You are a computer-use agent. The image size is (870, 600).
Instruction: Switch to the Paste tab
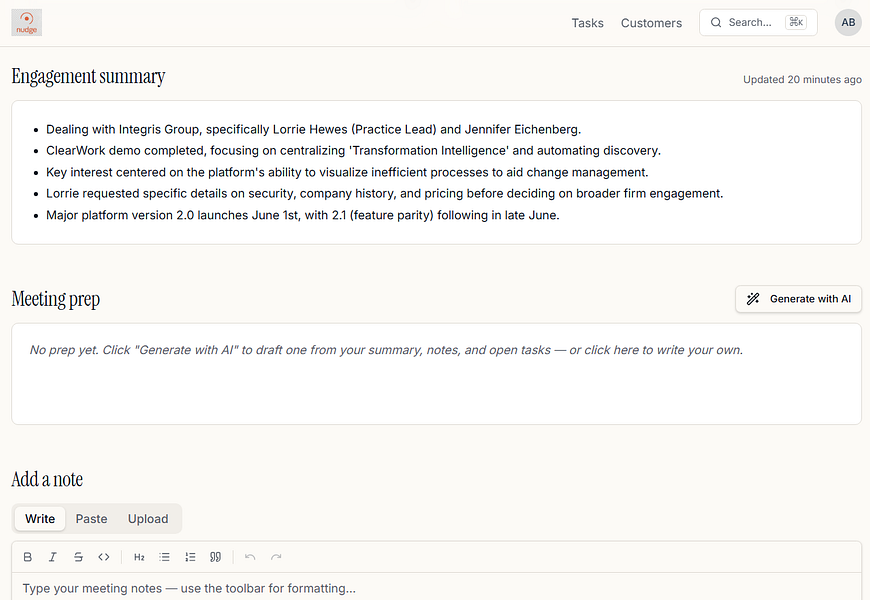coord(92,518)
